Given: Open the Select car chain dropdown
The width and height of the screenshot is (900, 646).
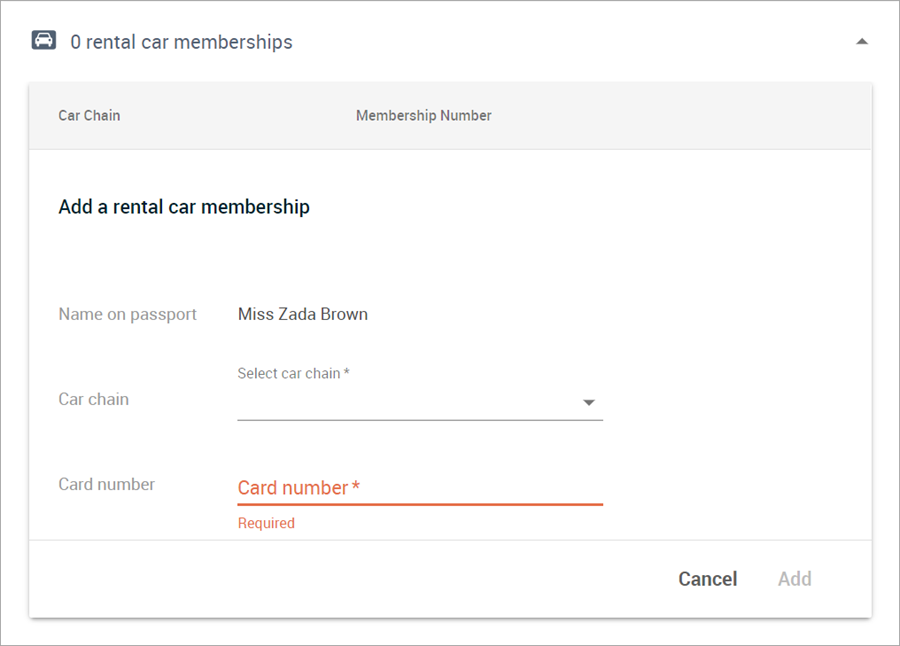Looking at the screenshot, I should pos(420,401).
